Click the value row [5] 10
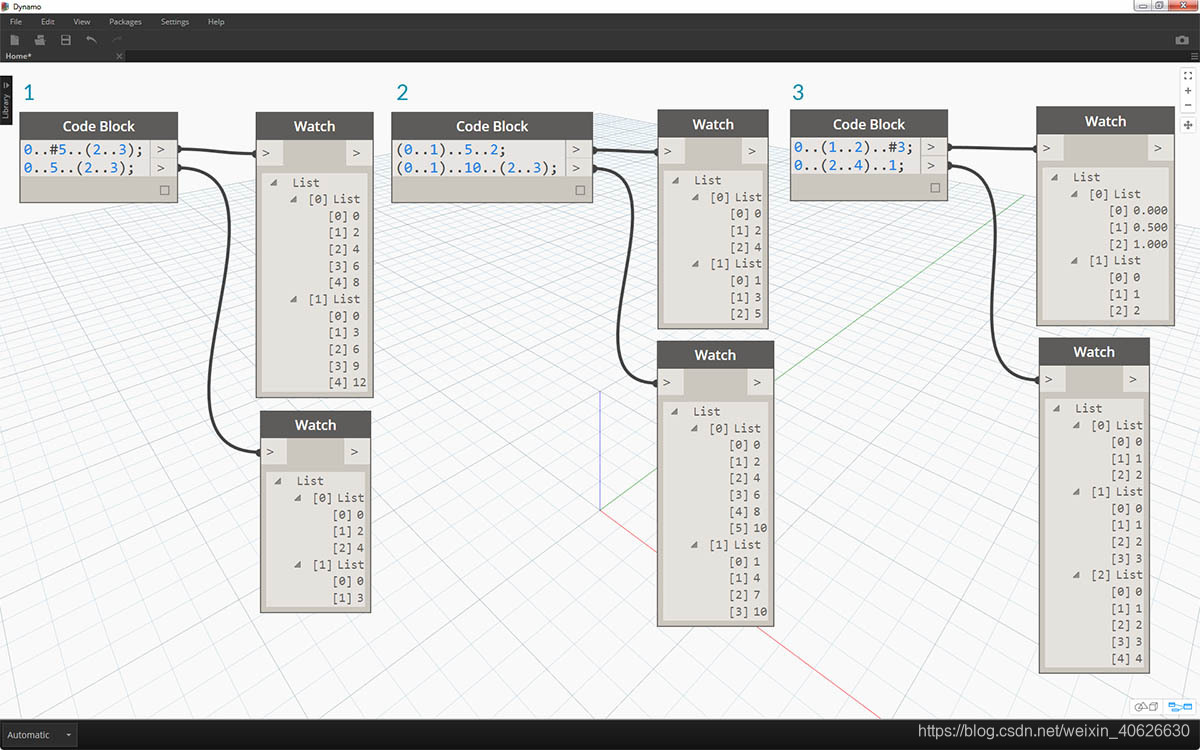The height and width of the screenshot is (750, 1200). pos(748,528)
